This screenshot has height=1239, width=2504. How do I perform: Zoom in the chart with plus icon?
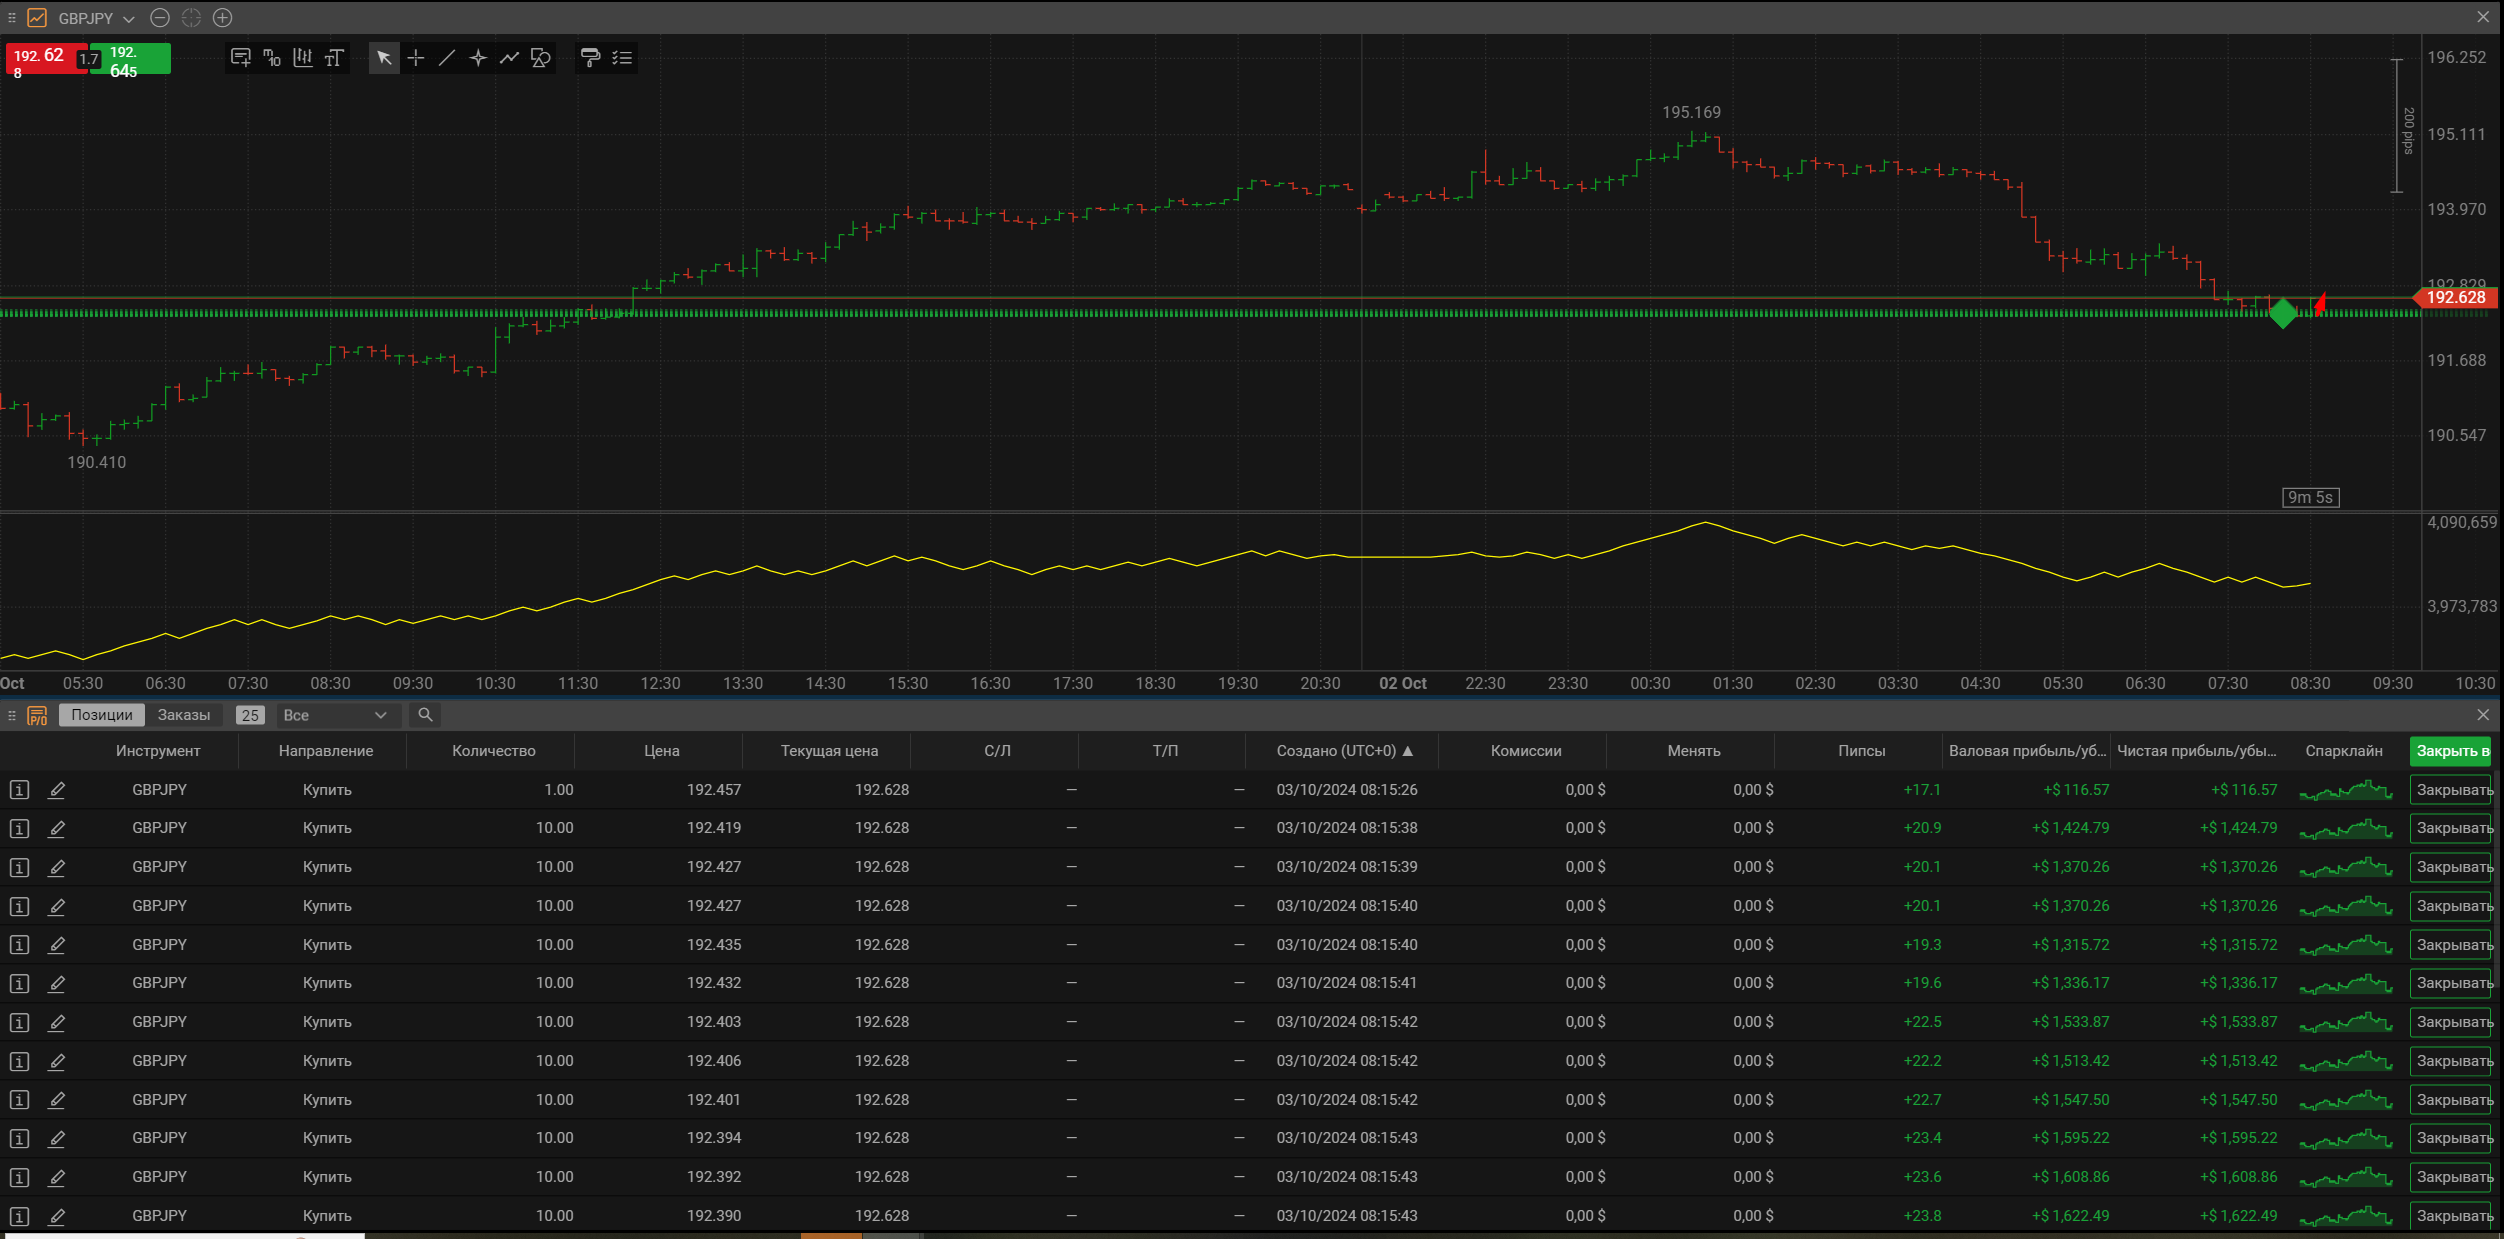click(223, 18)
